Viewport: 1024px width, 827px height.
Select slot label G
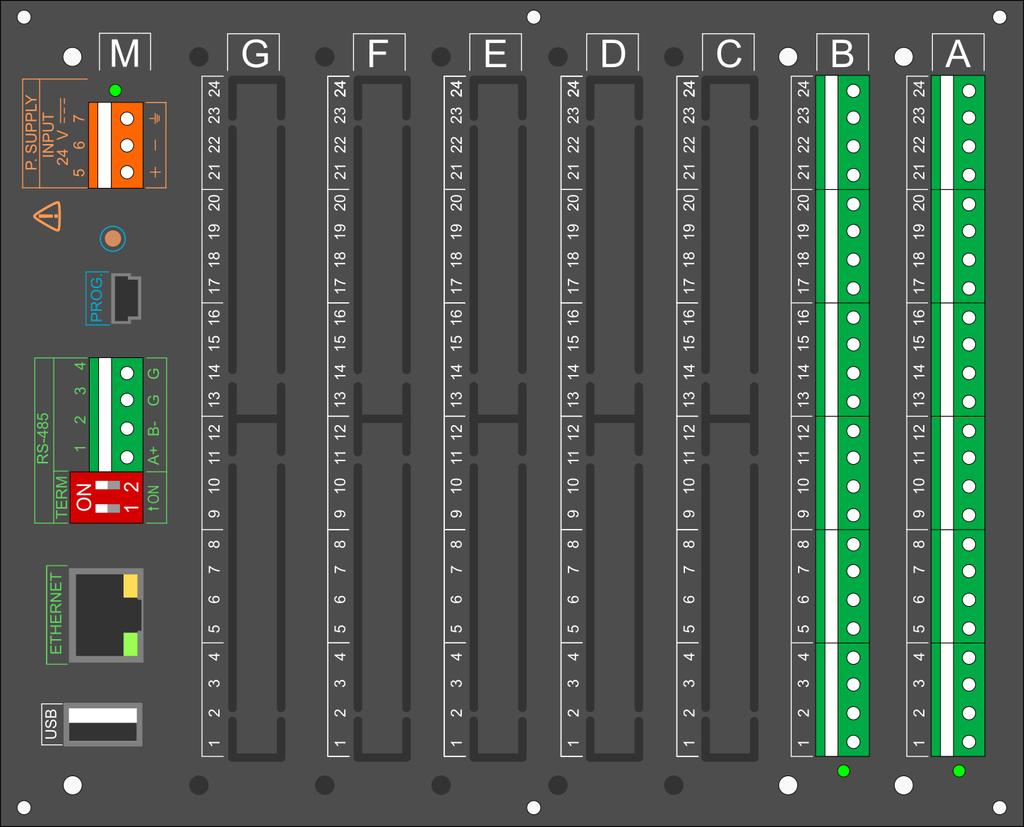point(254,52)
